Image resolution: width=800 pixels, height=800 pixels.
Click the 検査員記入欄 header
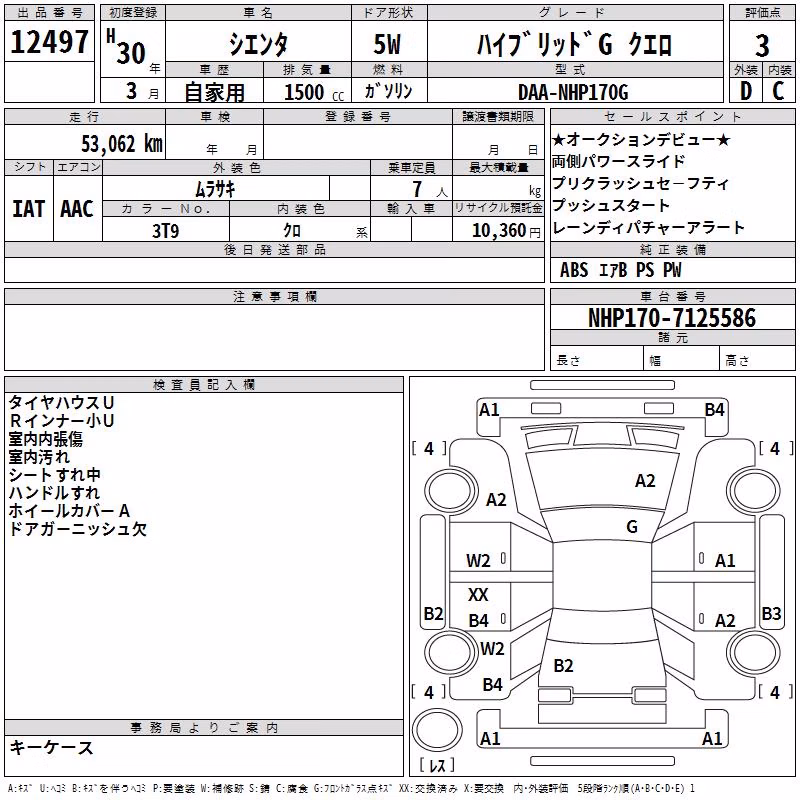204,385
